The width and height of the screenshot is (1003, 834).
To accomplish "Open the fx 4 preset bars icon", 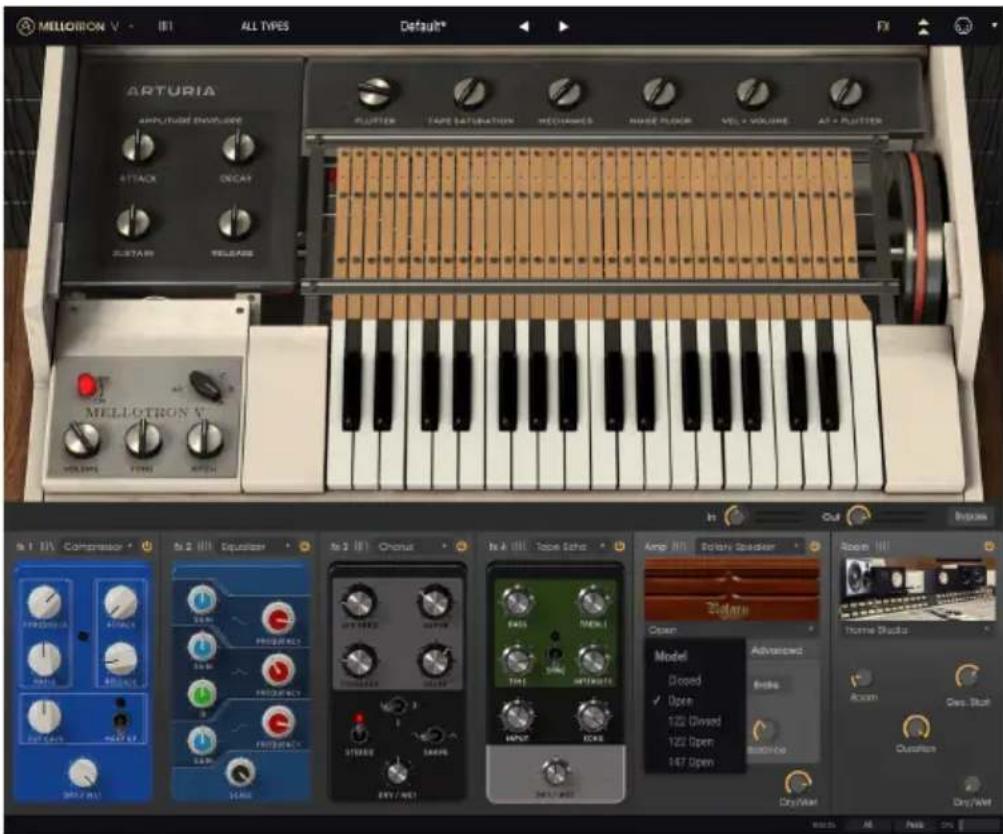I will click(519, 546).
